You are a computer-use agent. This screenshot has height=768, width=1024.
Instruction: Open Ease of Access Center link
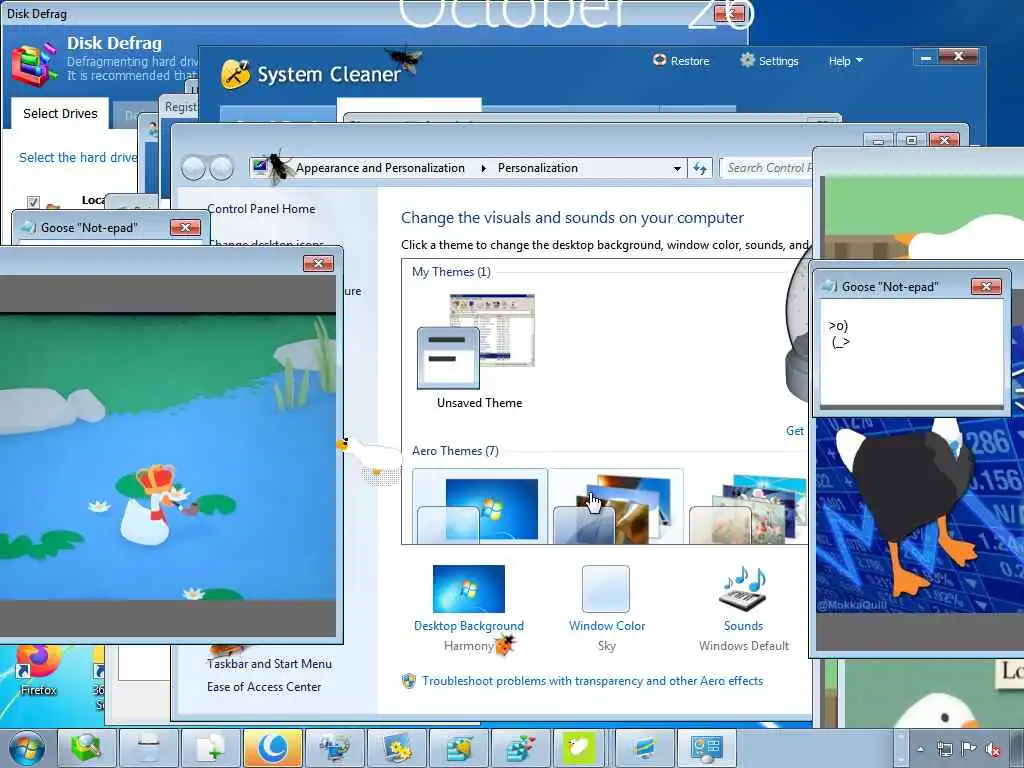(264, 686)
